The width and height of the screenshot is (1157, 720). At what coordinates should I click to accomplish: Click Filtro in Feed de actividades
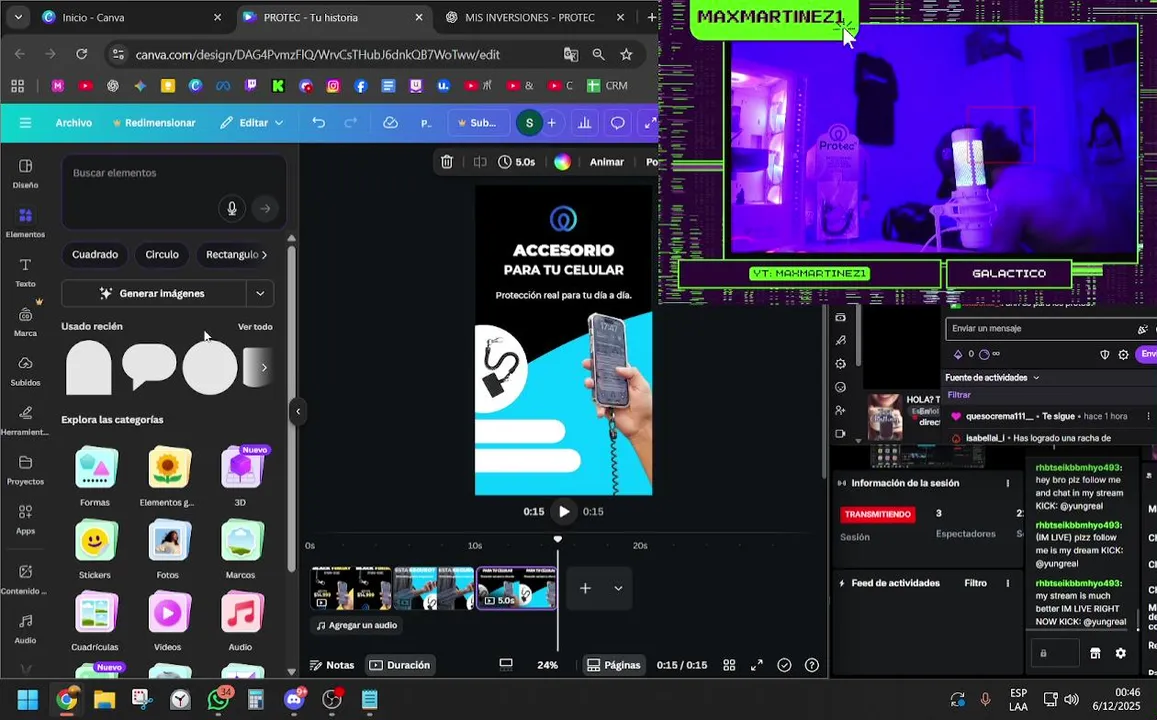click(x=975, y=583)
